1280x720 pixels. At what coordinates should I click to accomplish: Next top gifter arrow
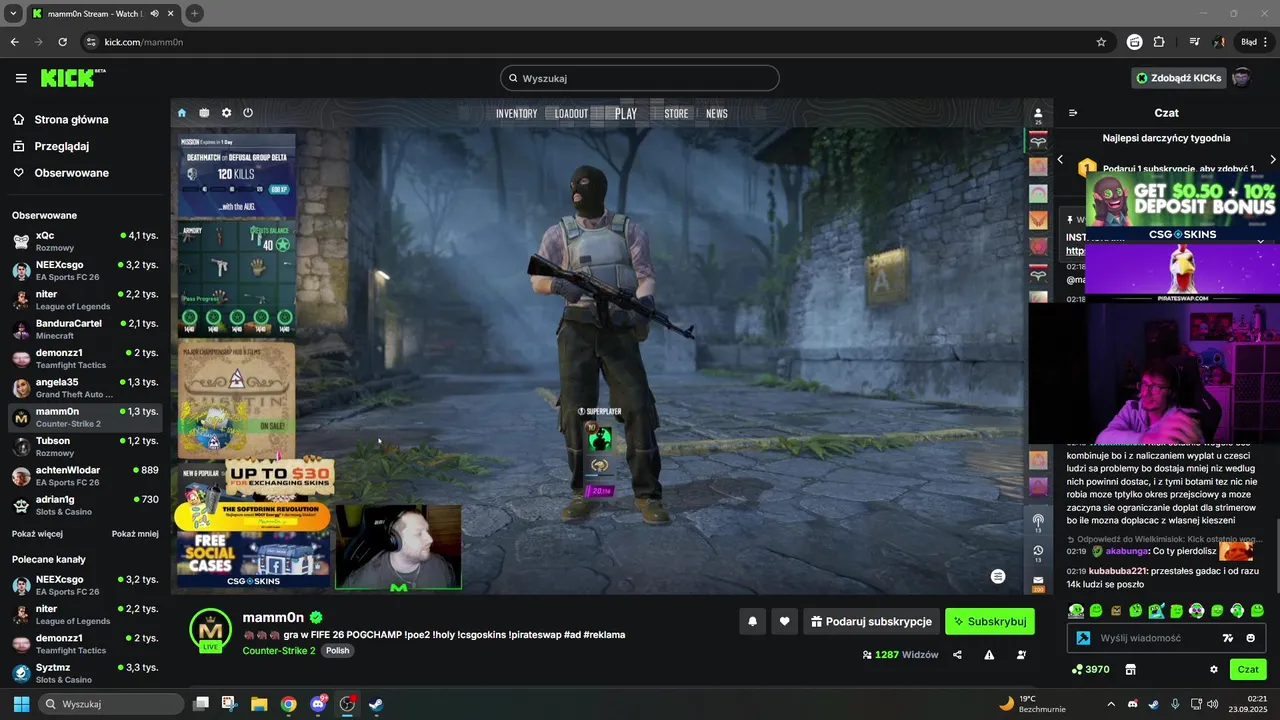click(1272, 160)
